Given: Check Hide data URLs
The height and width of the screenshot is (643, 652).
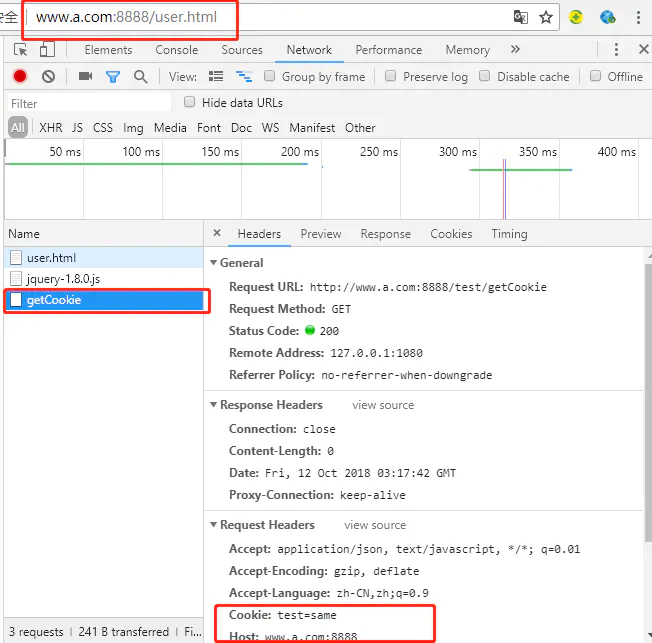Looking at the screenshot, I should [189, 102].
